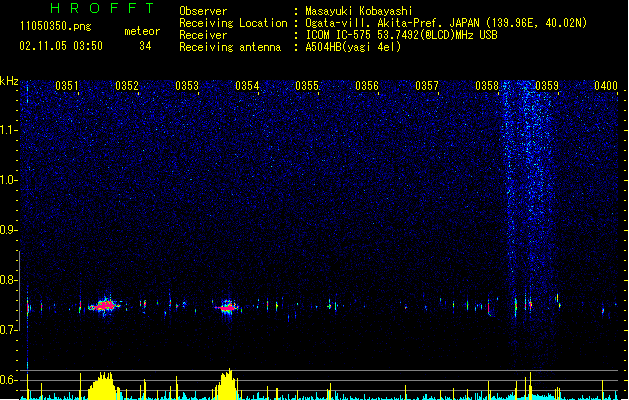Click the yellow intensity peak below the 0352 echo
This screenshot has width=629, height=400.
point(103,386)
